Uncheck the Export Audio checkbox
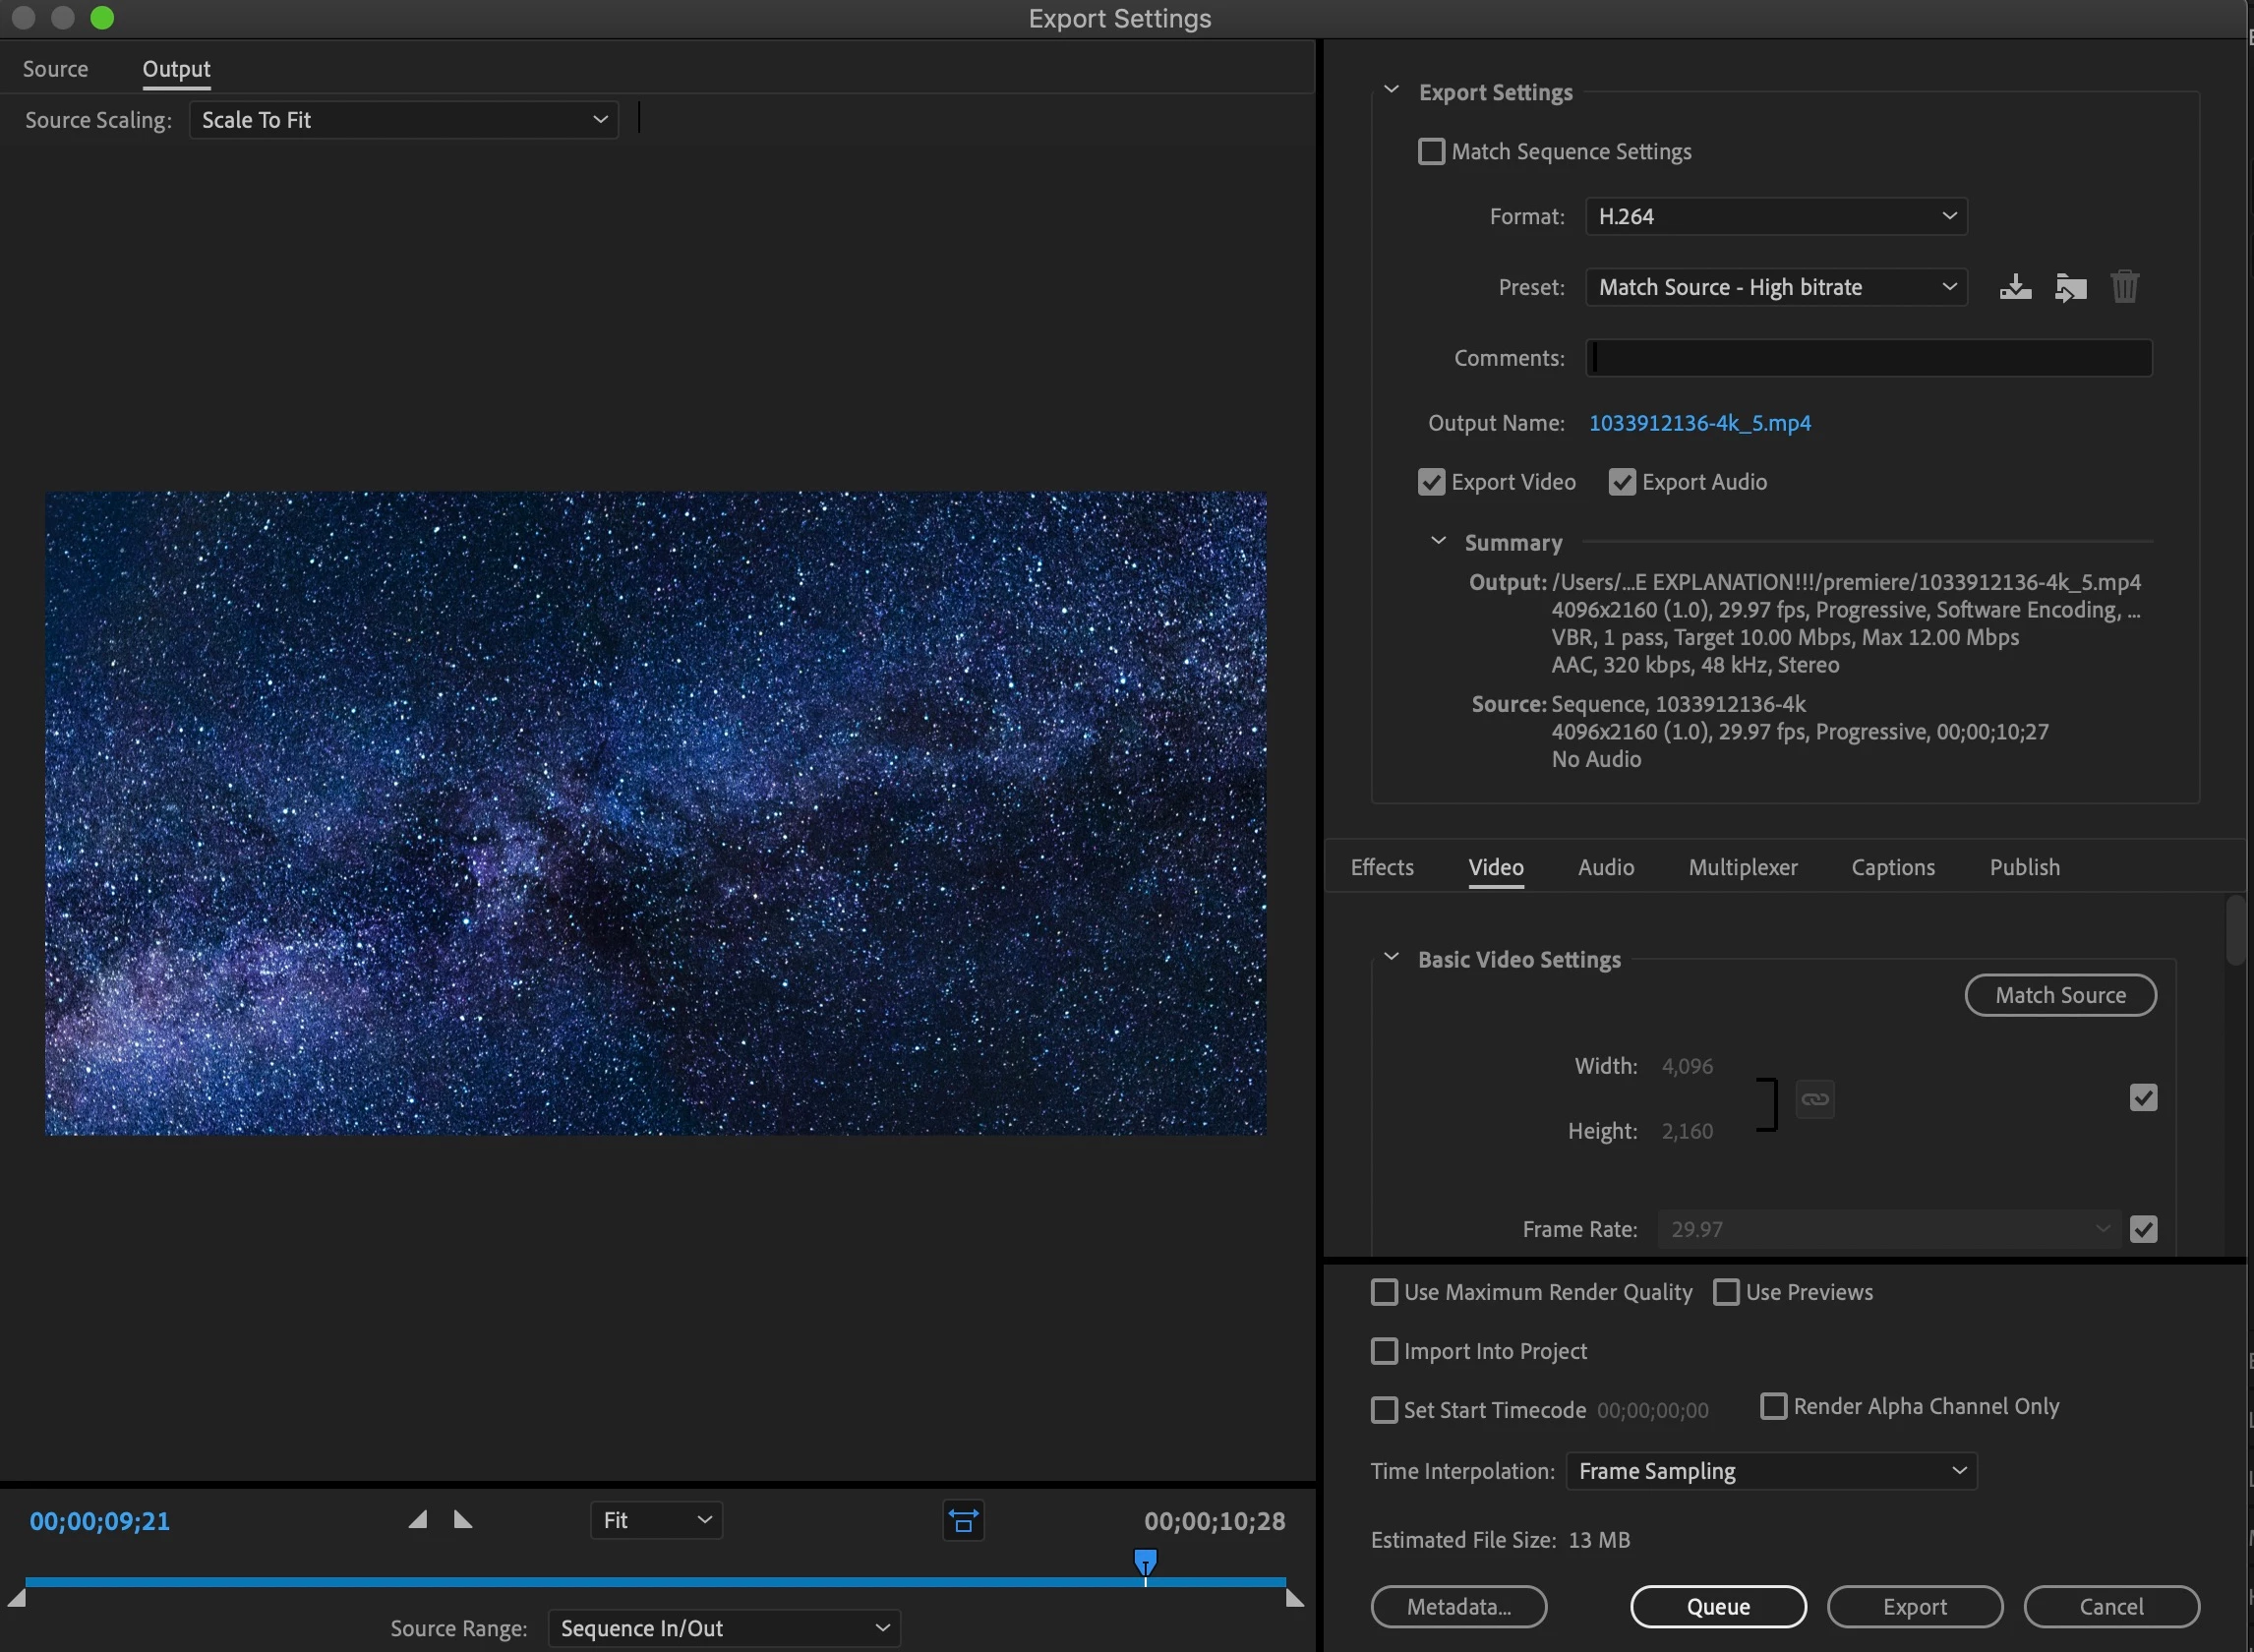 click(x=1621, y=482)
